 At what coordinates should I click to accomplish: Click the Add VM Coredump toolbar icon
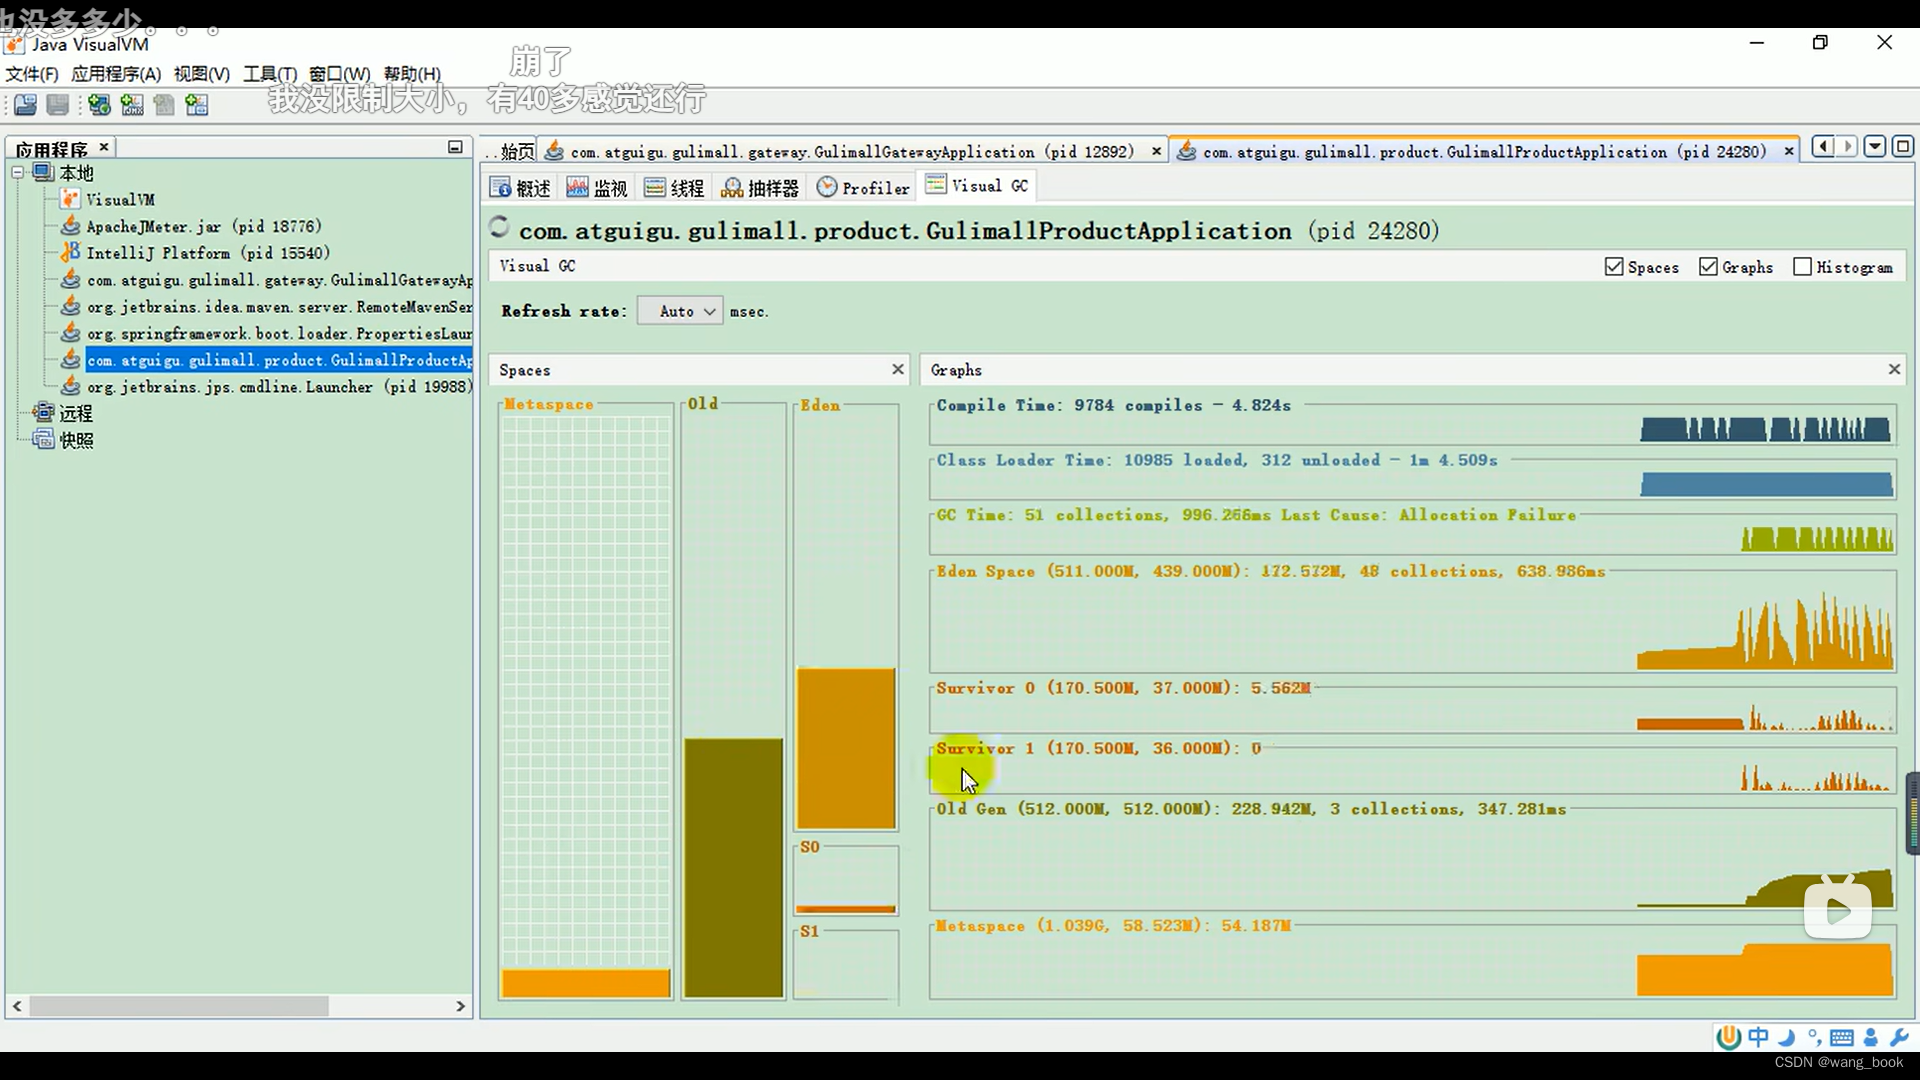tap(164, 104)
